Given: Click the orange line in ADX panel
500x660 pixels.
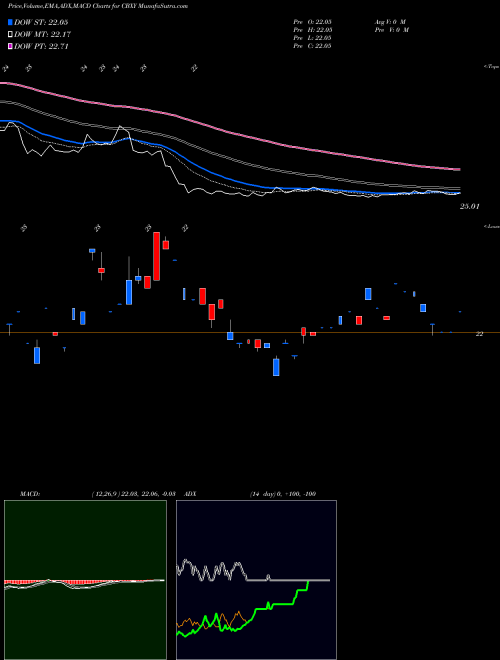Looking at the screenshot, I should point(210,620).
